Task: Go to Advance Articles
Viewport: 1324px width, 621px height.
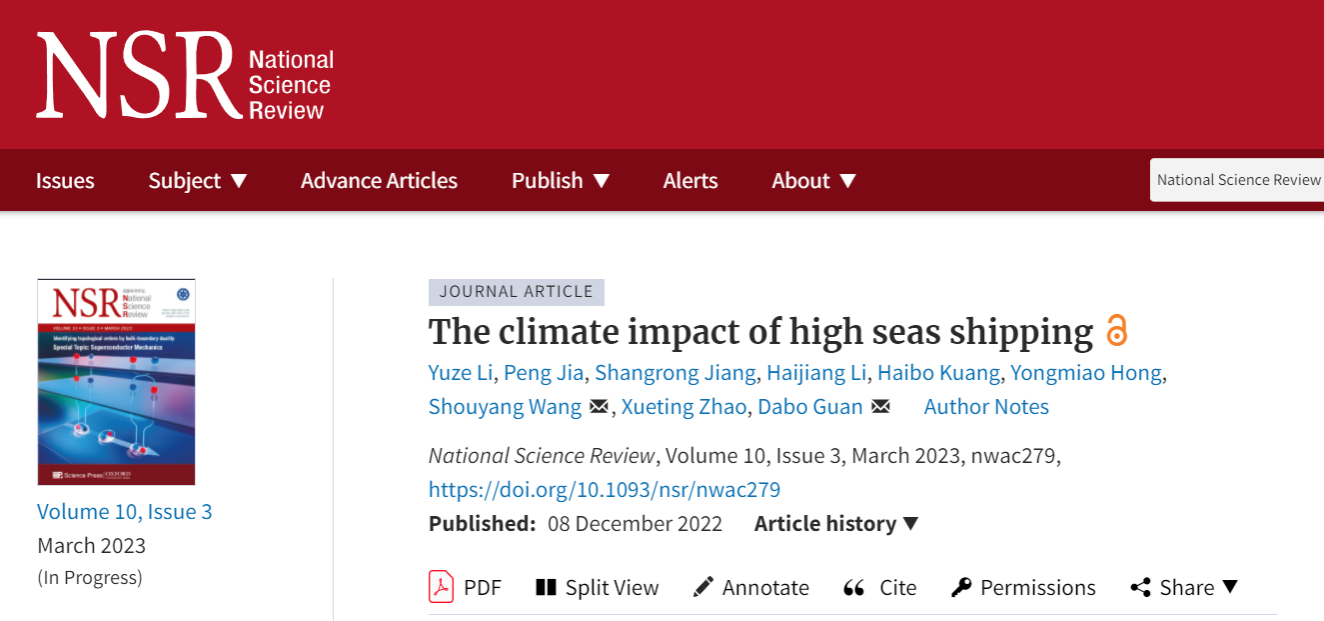Action: (x=379, y=181)
